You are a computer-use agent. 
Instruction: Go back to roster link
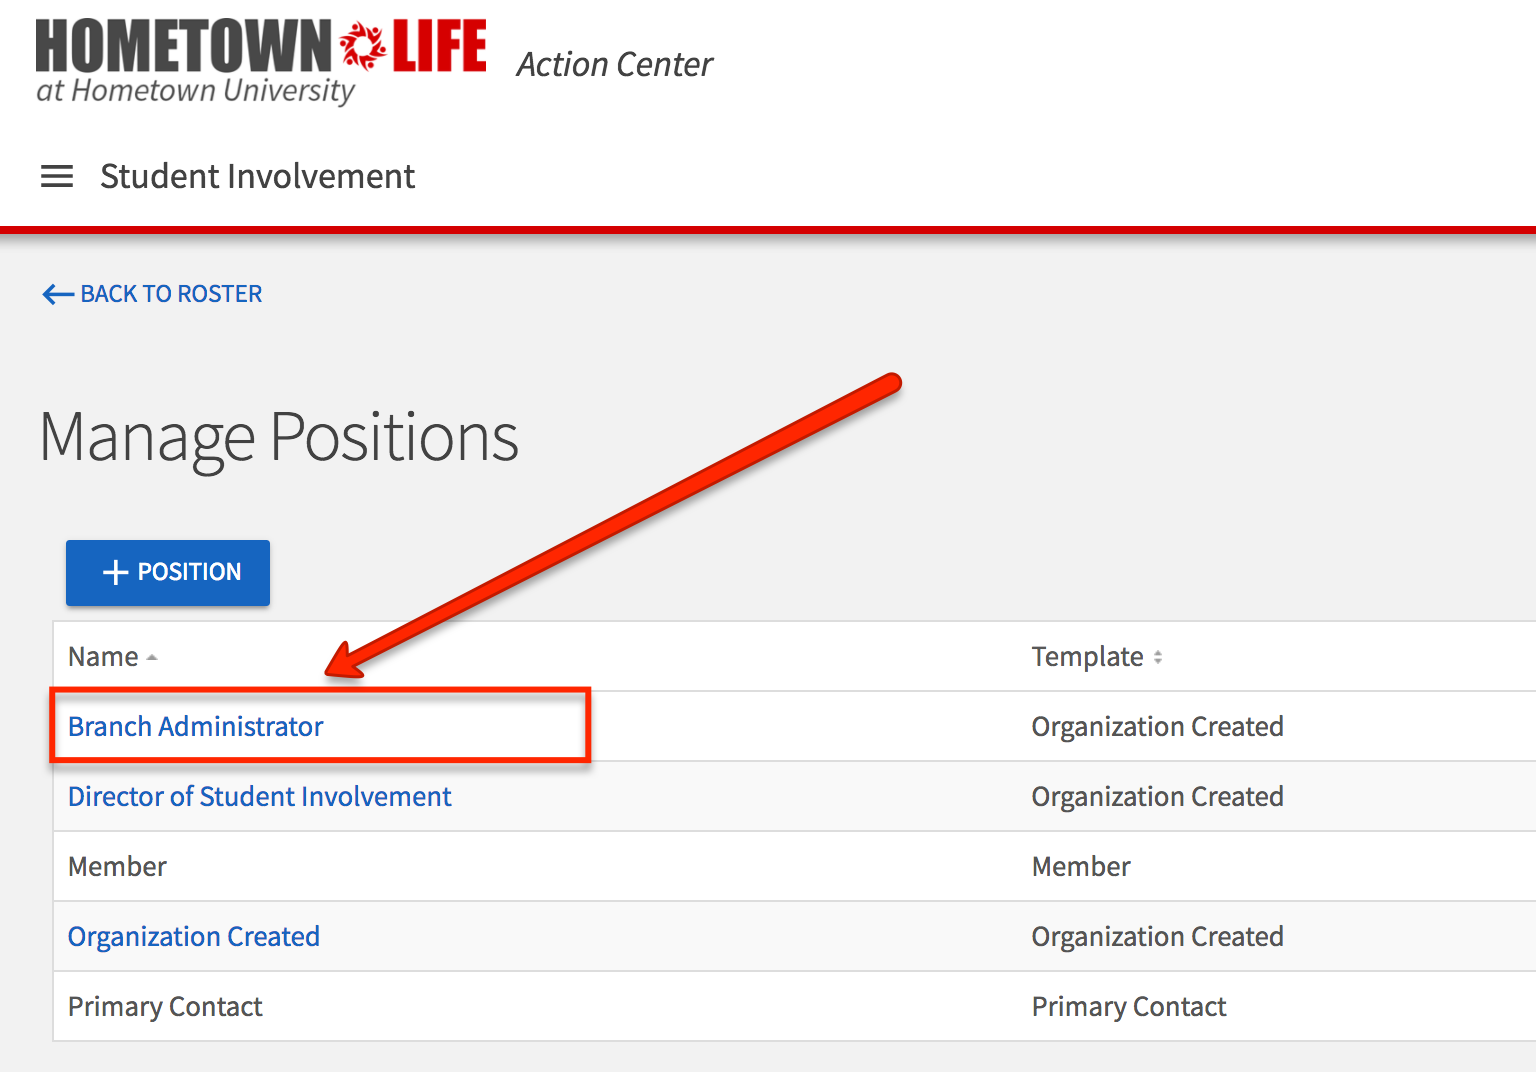point(171,294)
